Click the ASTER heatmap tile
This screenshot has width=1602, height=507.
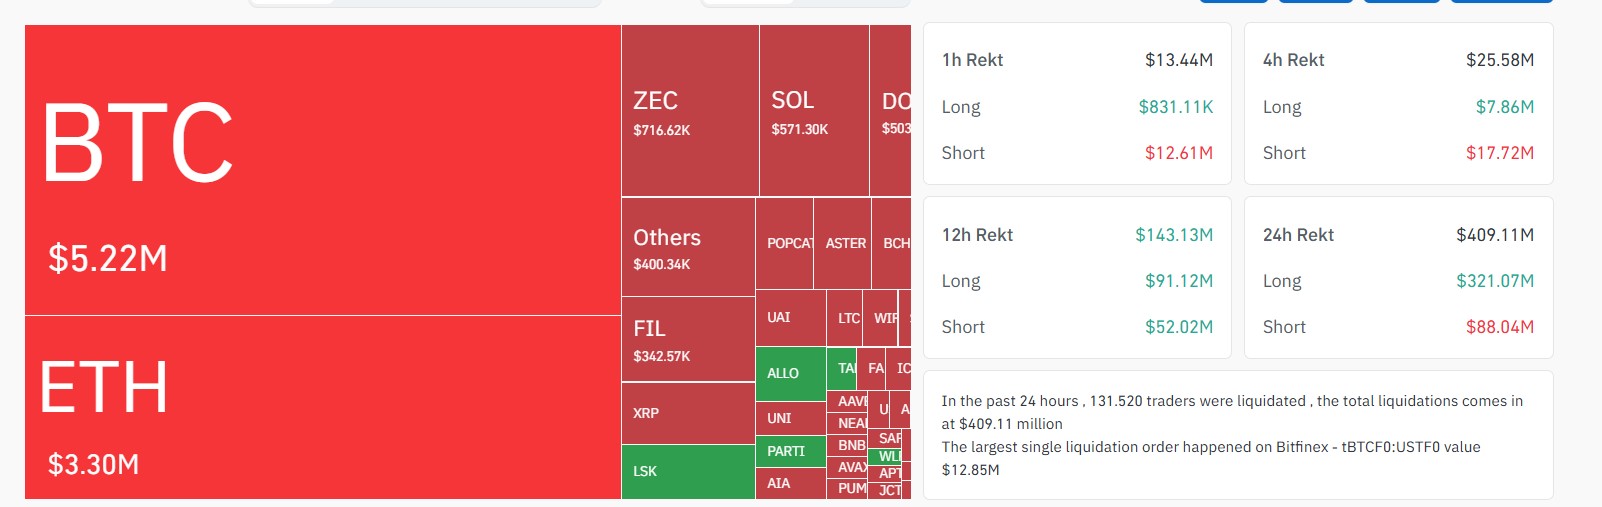click(x=843, y=243)
